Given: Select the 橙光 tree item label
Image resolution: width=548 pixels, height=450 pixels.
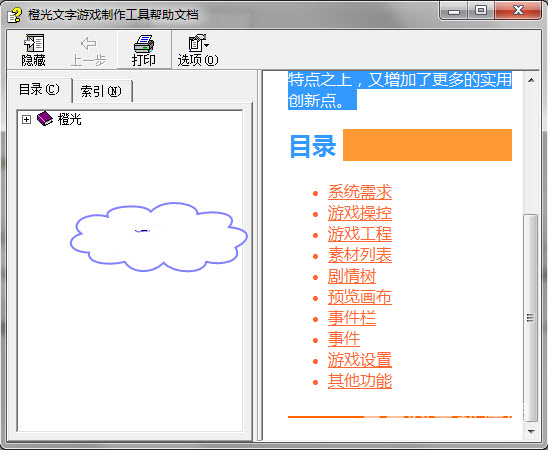Looking at the screenshot, I should pyautogui.click(x=70, y=119).
